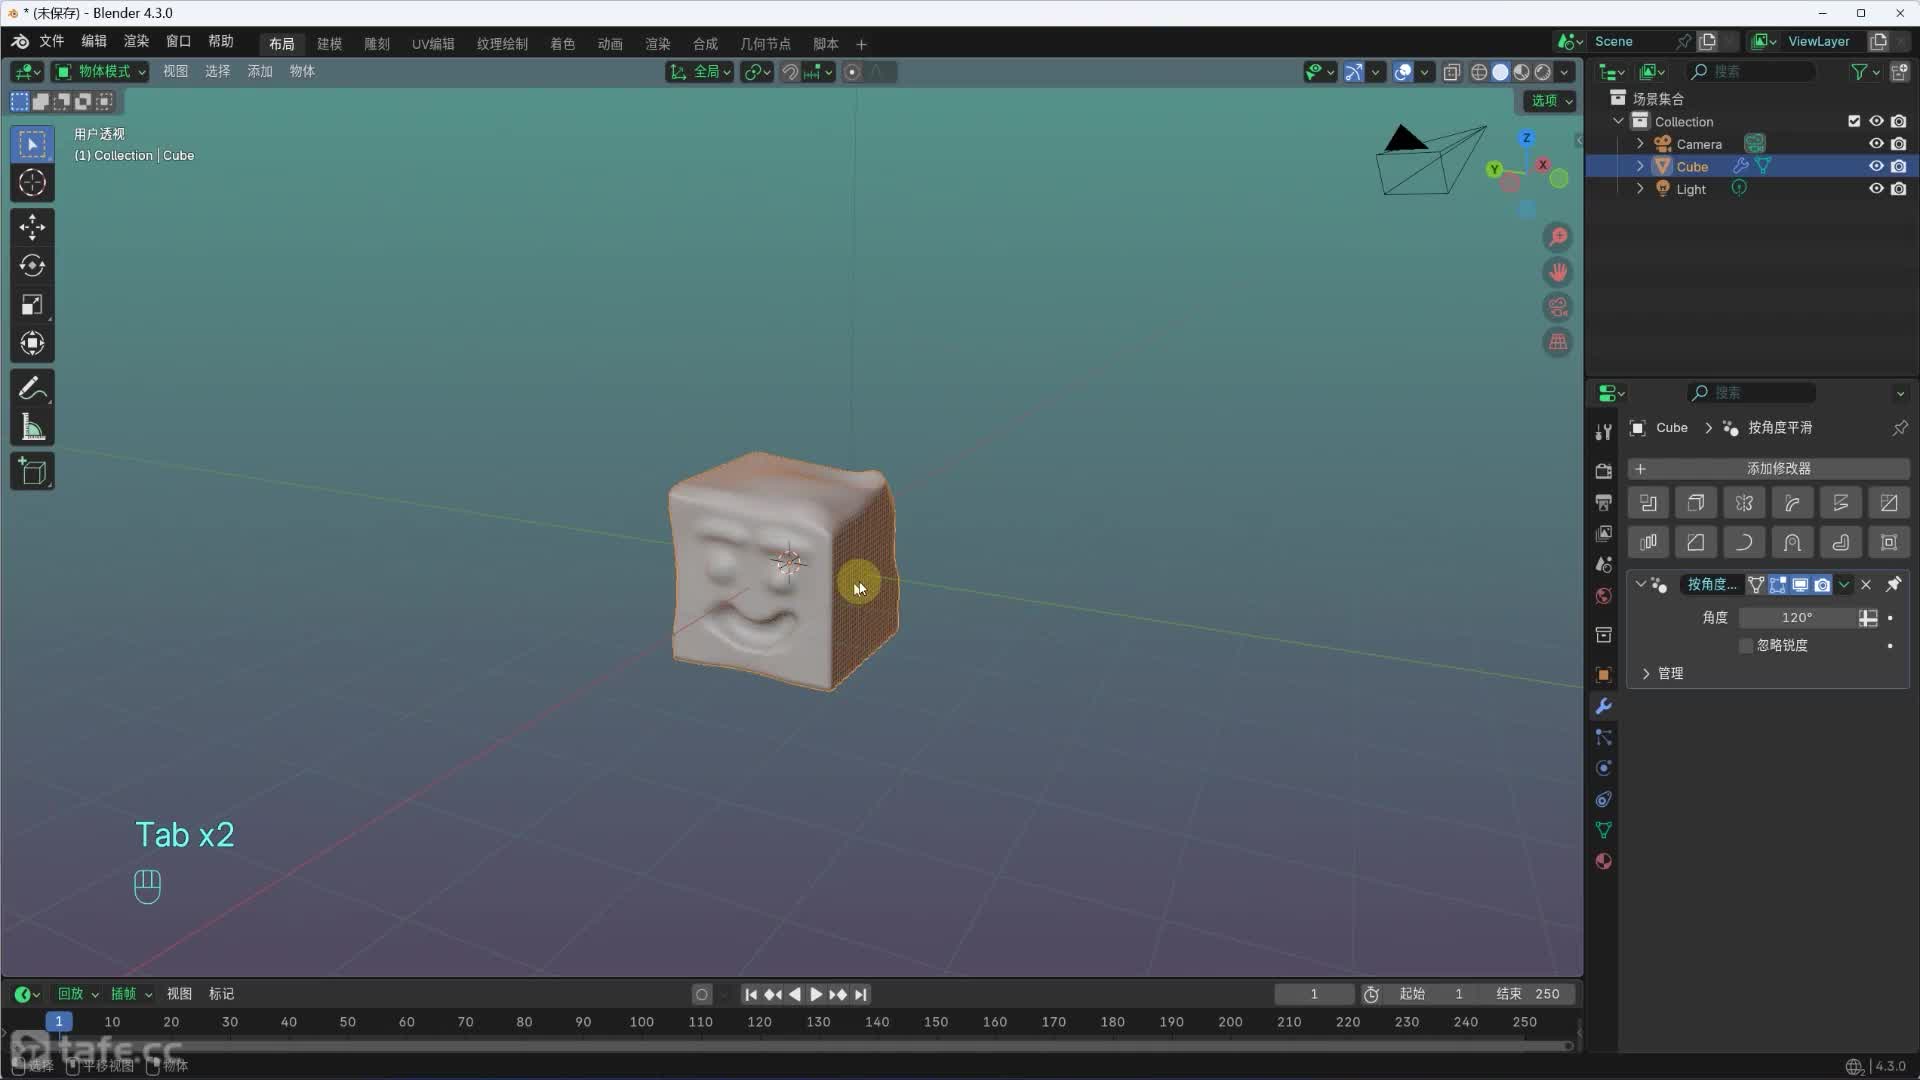
Task: Open the 物体模式 mode dropdown
Action: pos(100,71)
